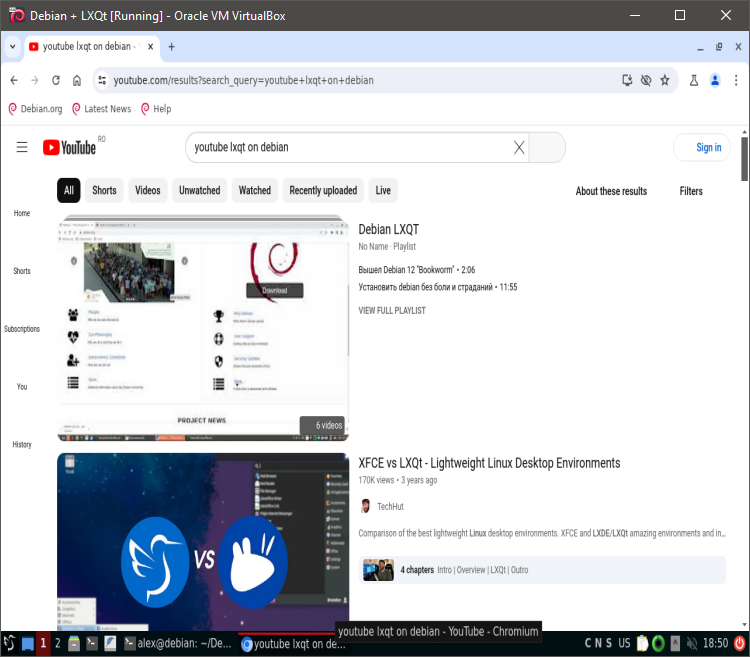Go to Home in the sidebar
This screenshot has height=657, width=750.
[x=22, y=213]
